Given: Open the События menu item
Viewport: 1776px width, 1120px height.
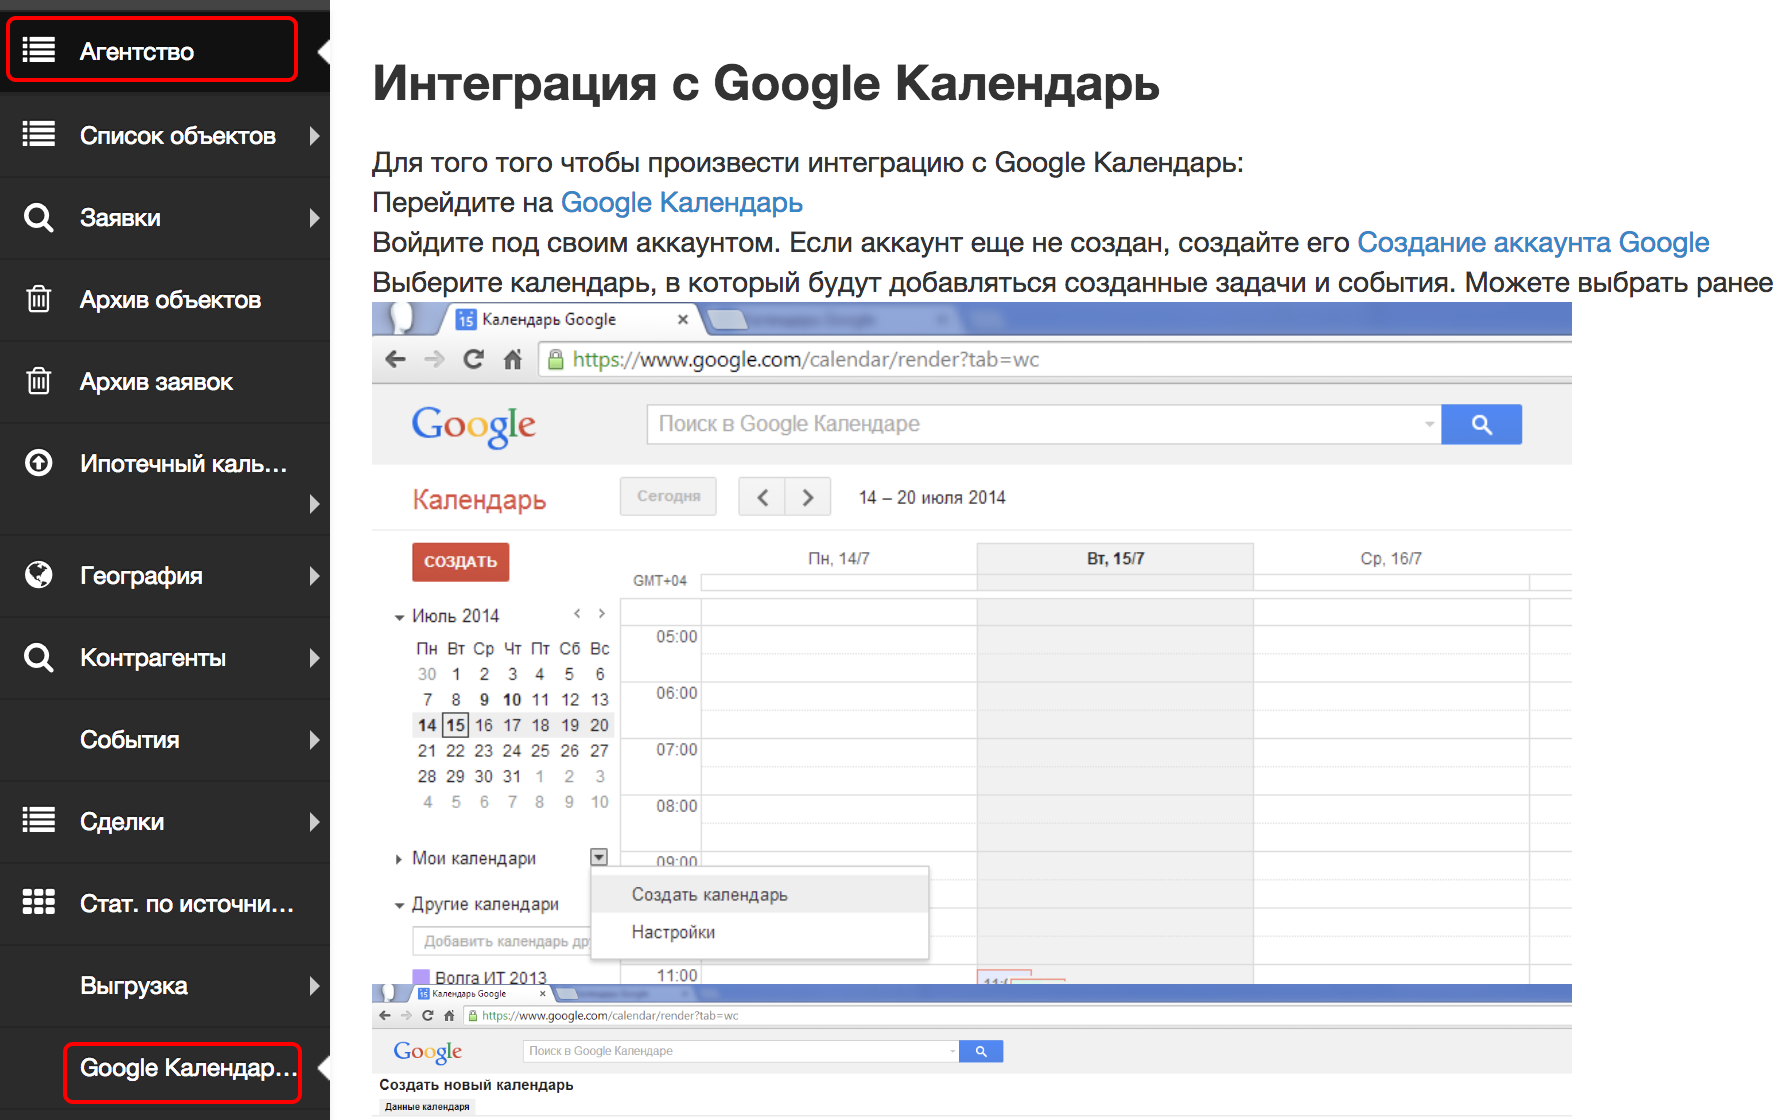Looking at the screenshot, I should coord(130,739).
